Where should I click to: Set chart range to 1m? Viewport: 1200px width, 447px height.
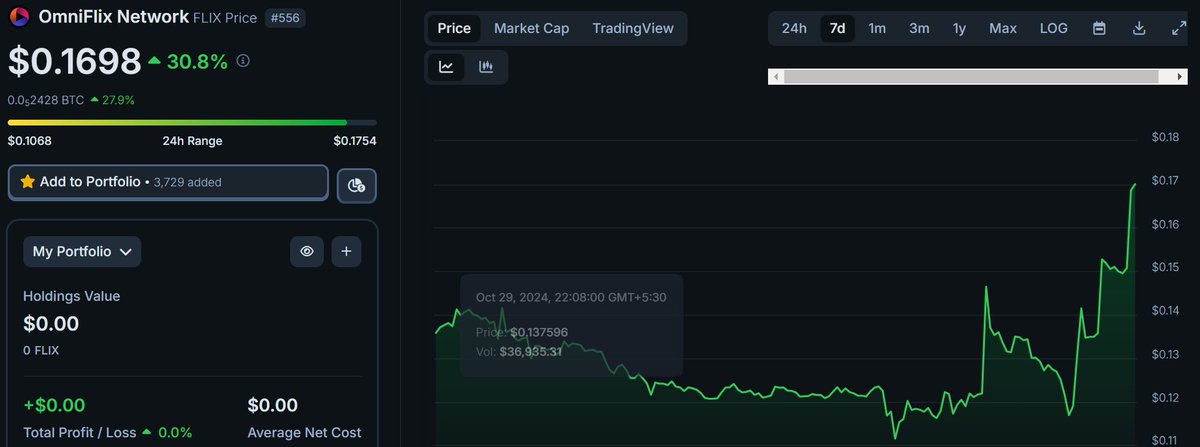coord(877,28)
